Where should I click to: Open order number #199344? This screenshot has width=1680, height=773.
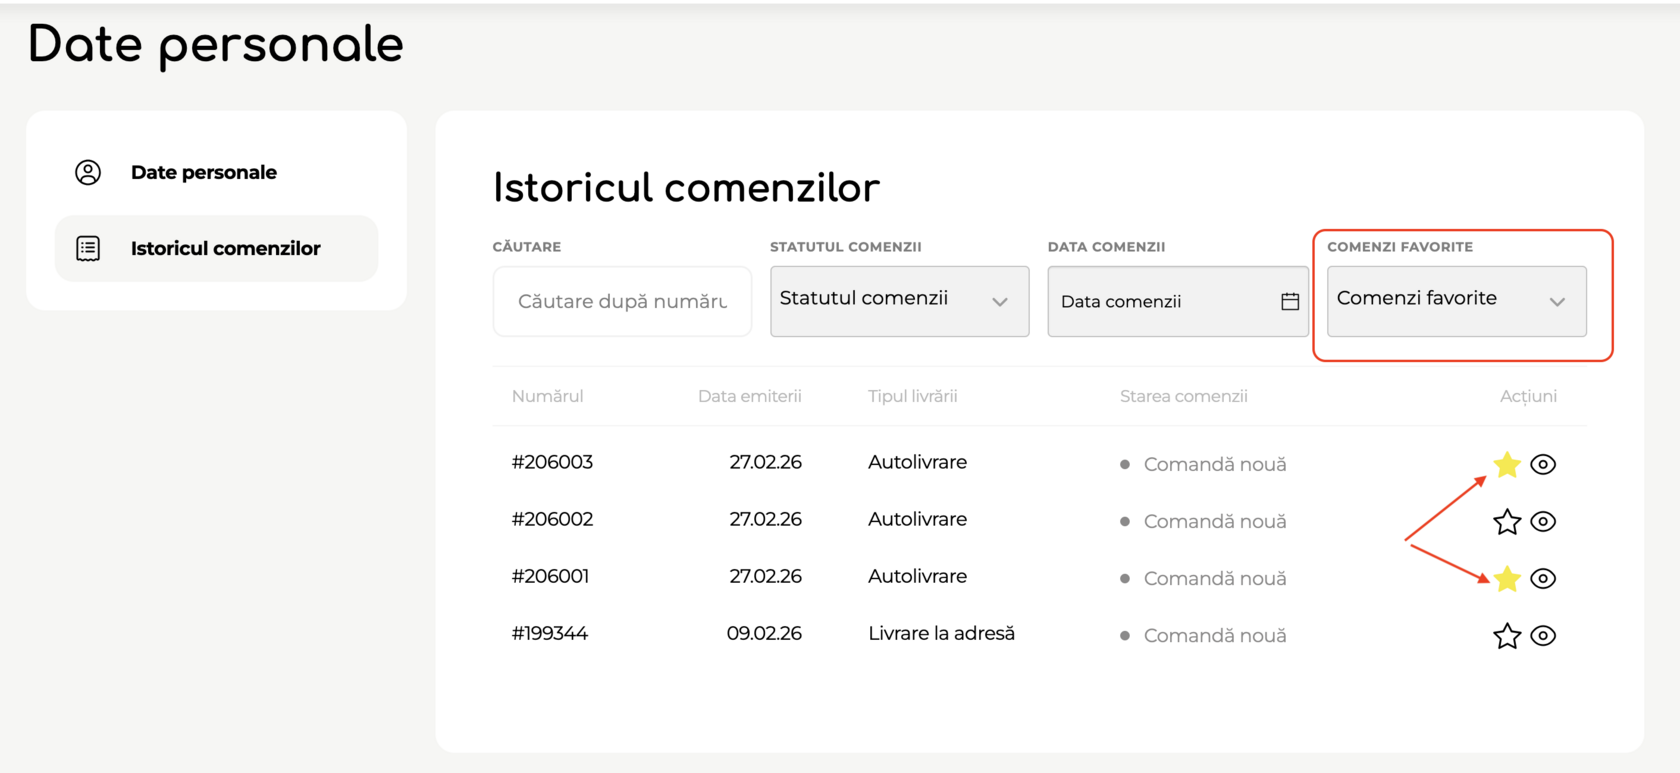point(550,633)
